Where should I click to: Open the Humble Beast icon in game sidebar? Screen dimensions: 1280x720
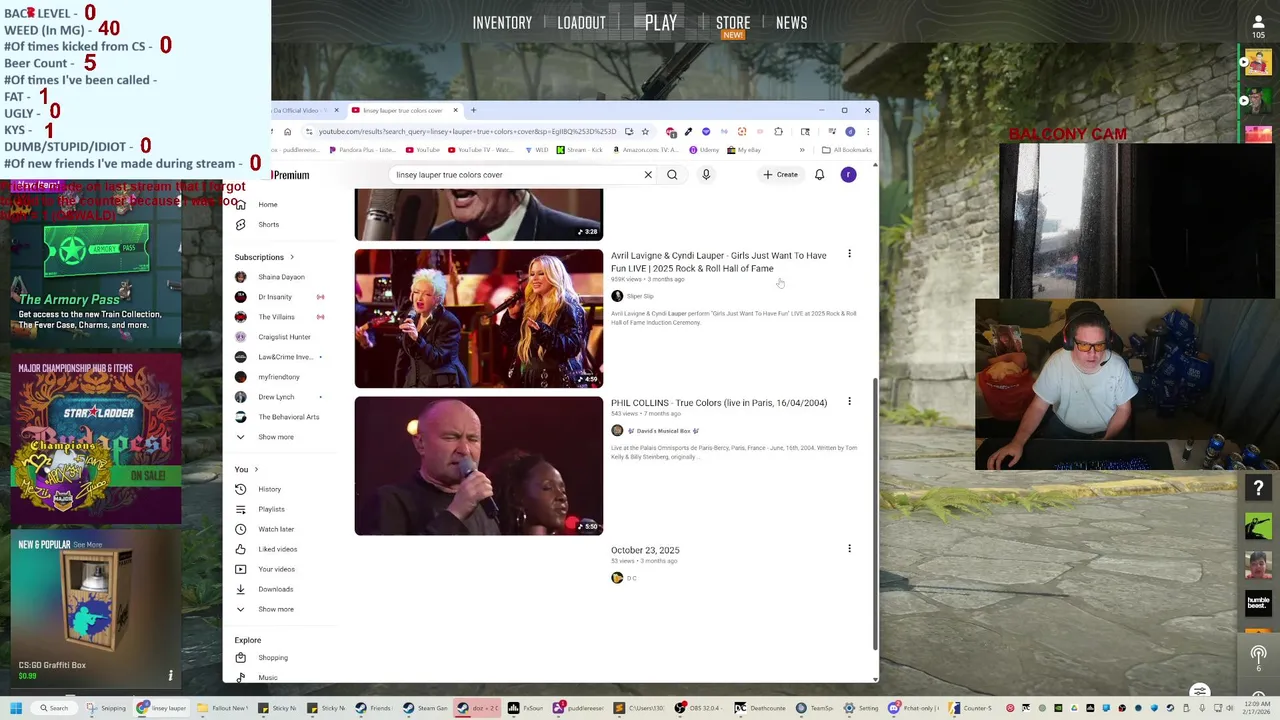pos(1258,602)
